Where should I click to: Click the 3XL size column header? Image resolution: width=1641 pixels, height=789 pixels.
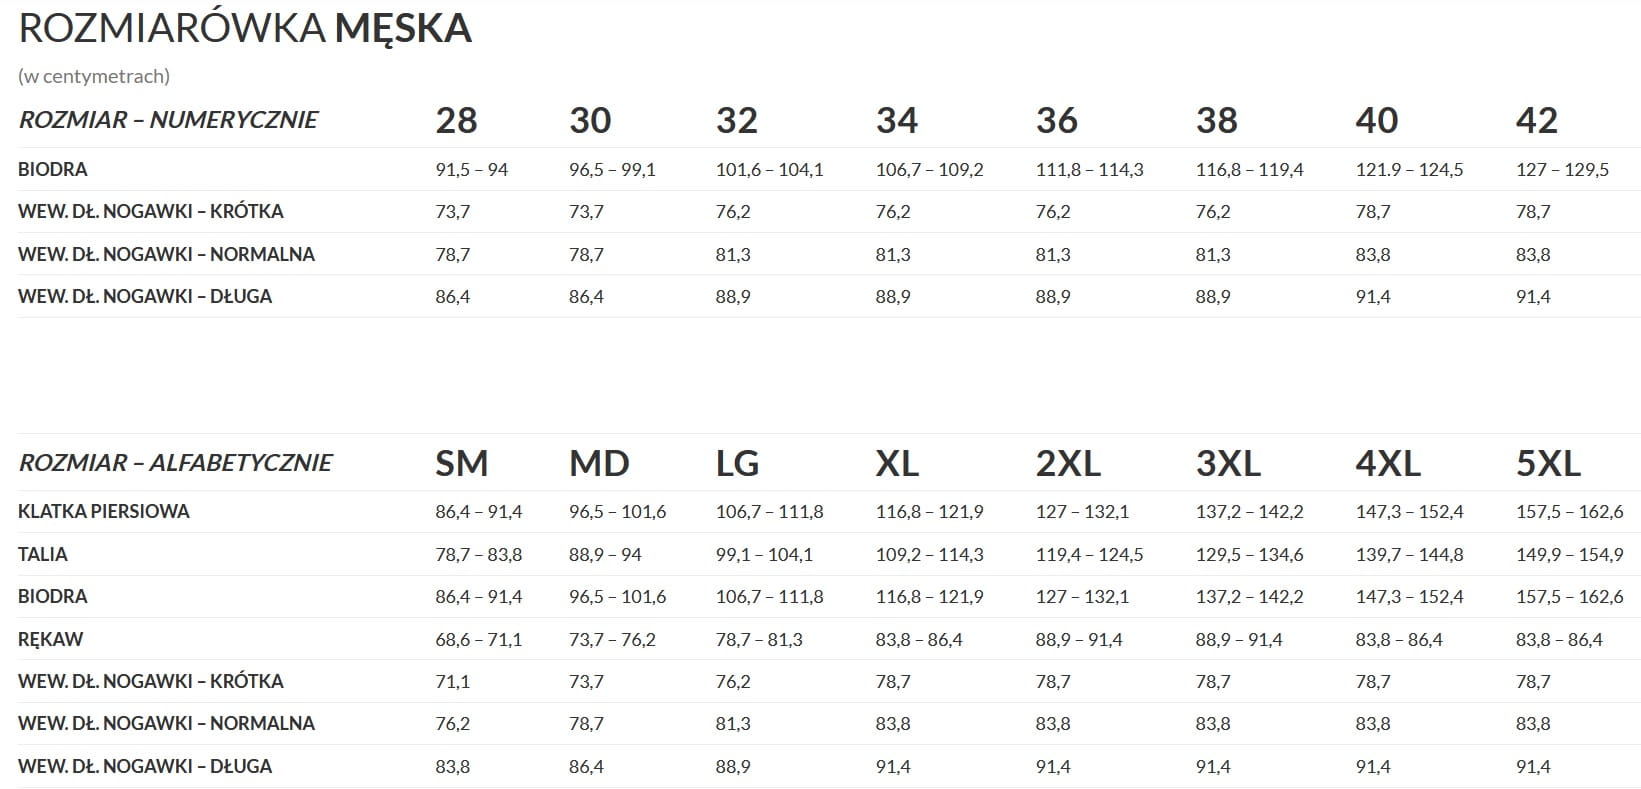click(x=1228, y=464)
